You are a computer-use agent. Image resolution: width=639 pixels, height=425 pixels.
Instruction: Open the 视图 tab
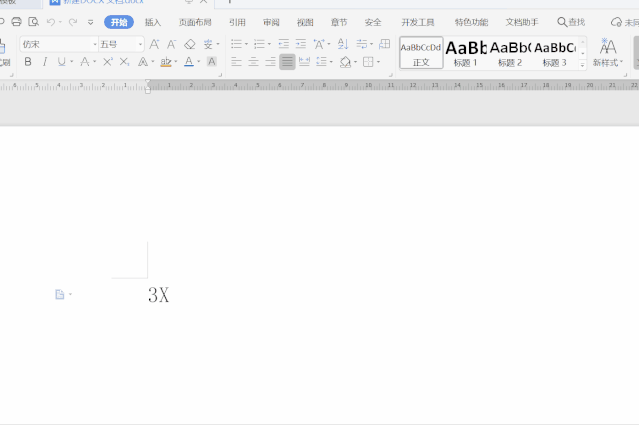[x=305, y=22]
